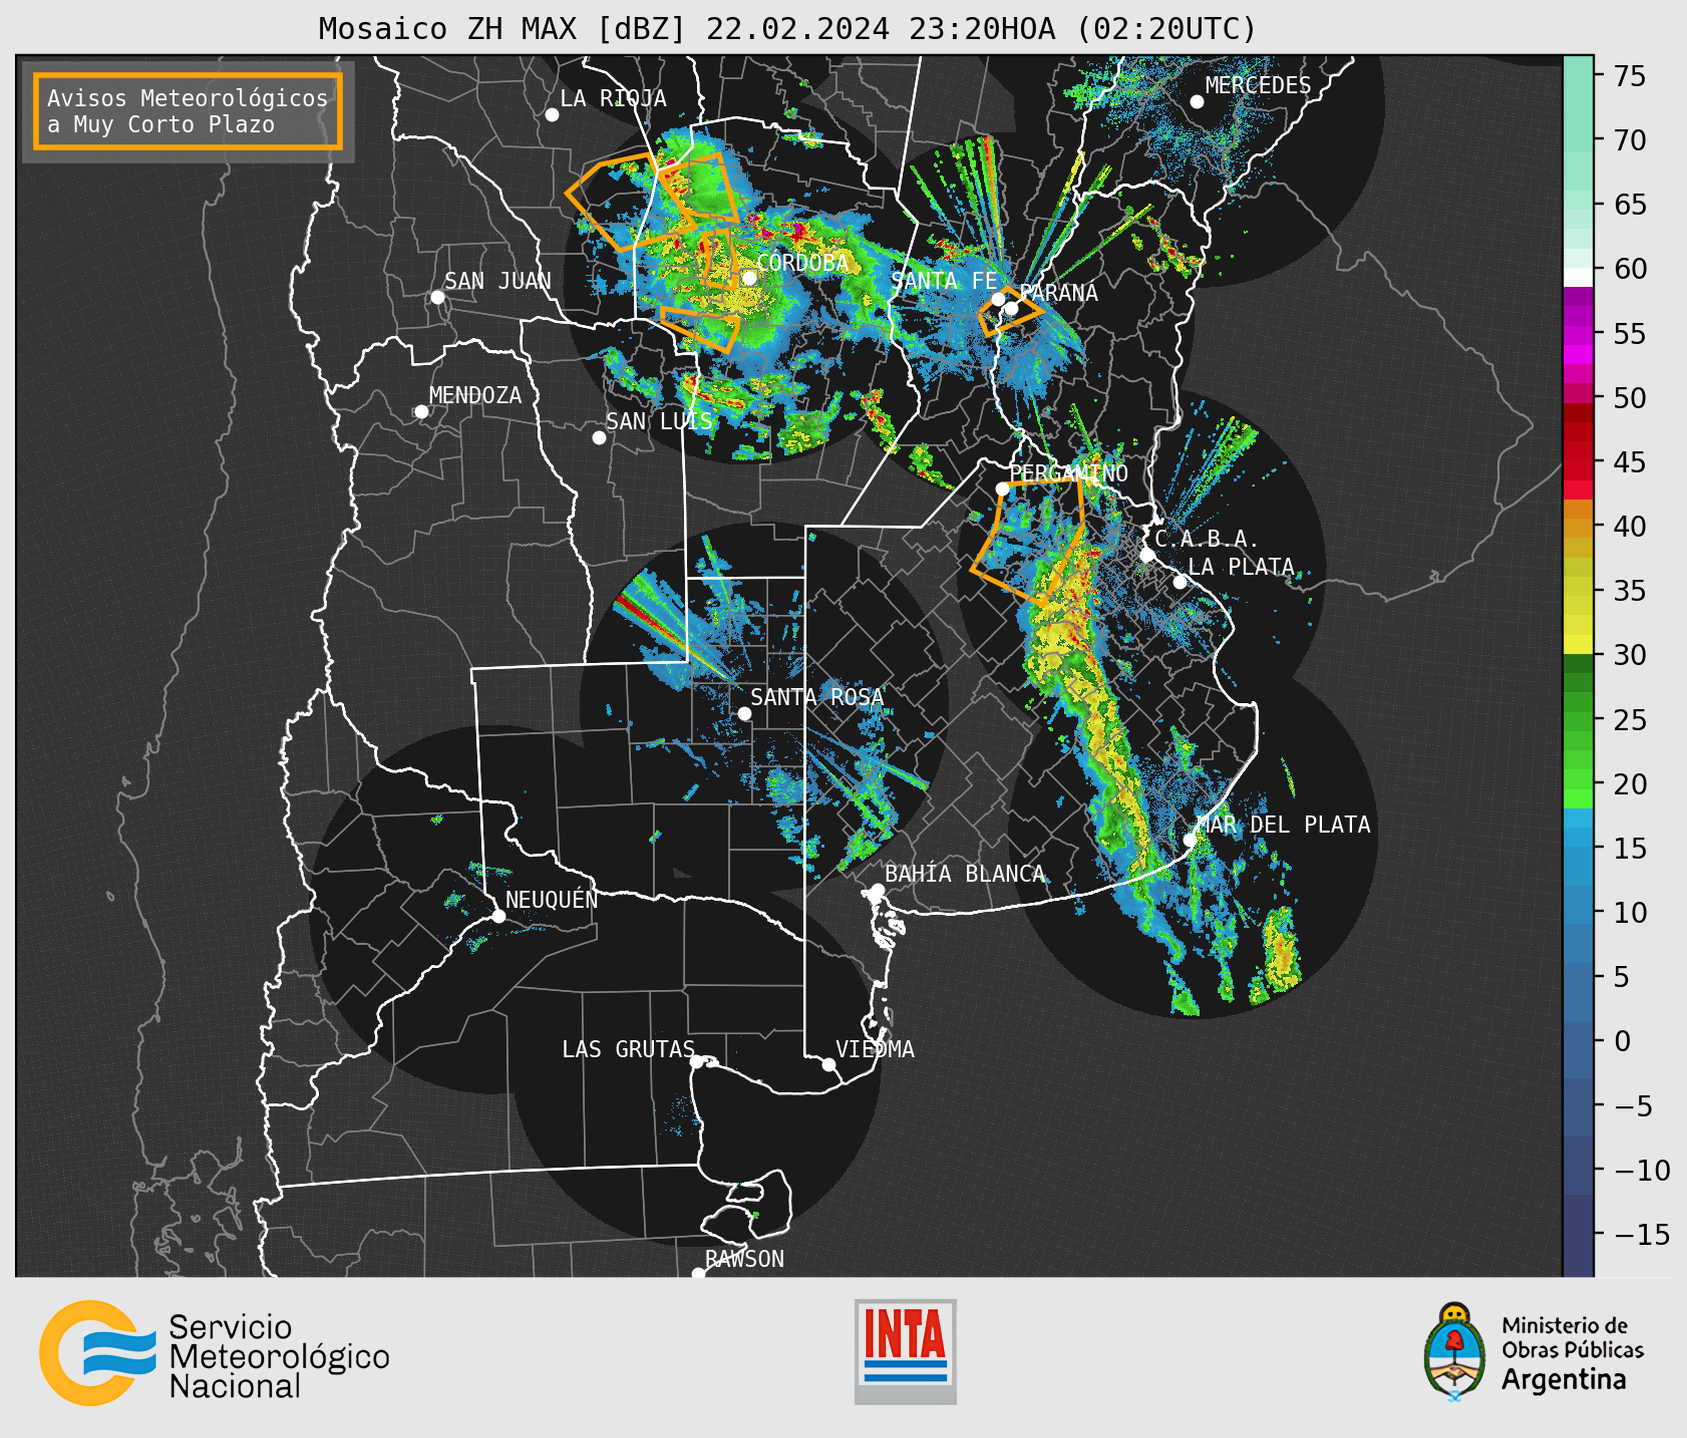Click the La Plata city marker dot

click(x=1180, y=582)
